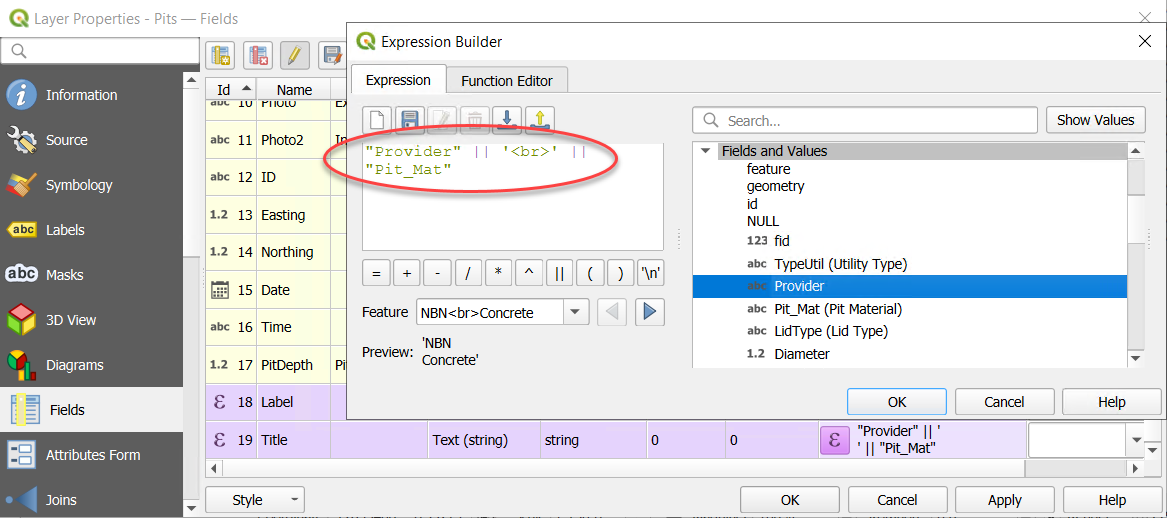The image size is (1167, 518).
Task: Click Cancel in Layer Properties window
Action: pos(897,500)
